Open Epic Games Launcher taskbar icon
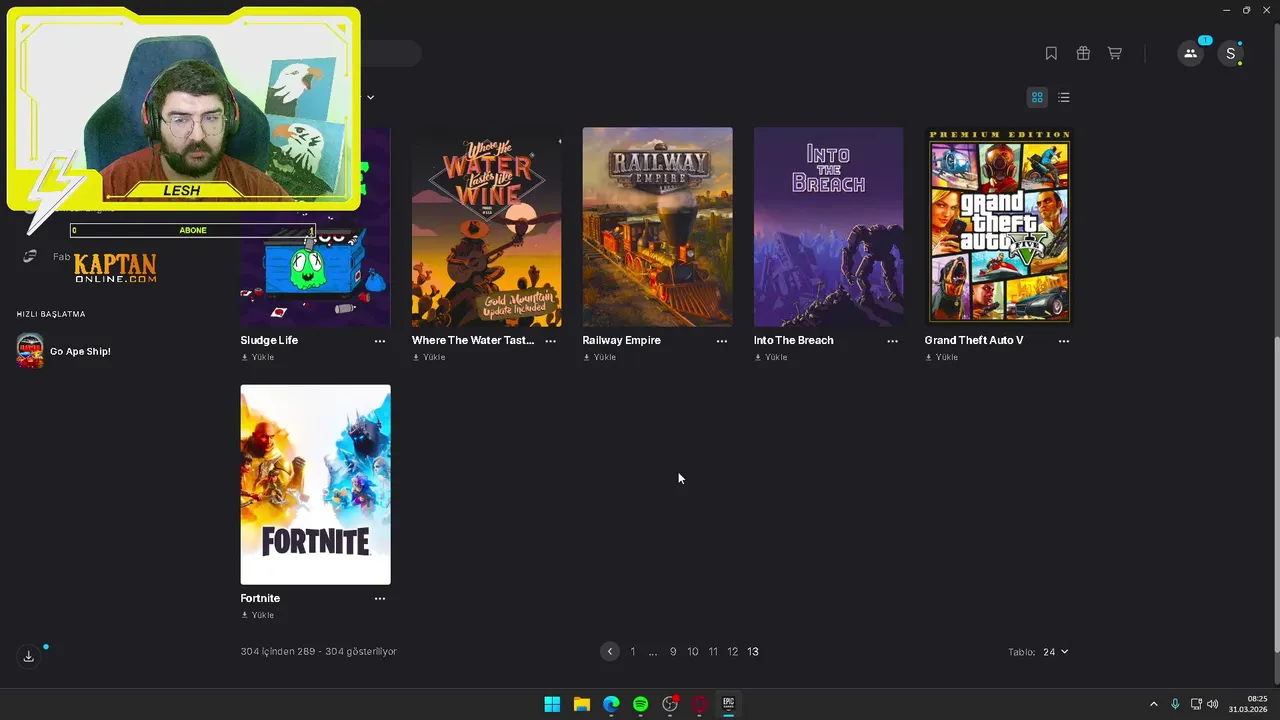Image resolution: width=1280 pixels, height=720 pixels. (729, 704)
